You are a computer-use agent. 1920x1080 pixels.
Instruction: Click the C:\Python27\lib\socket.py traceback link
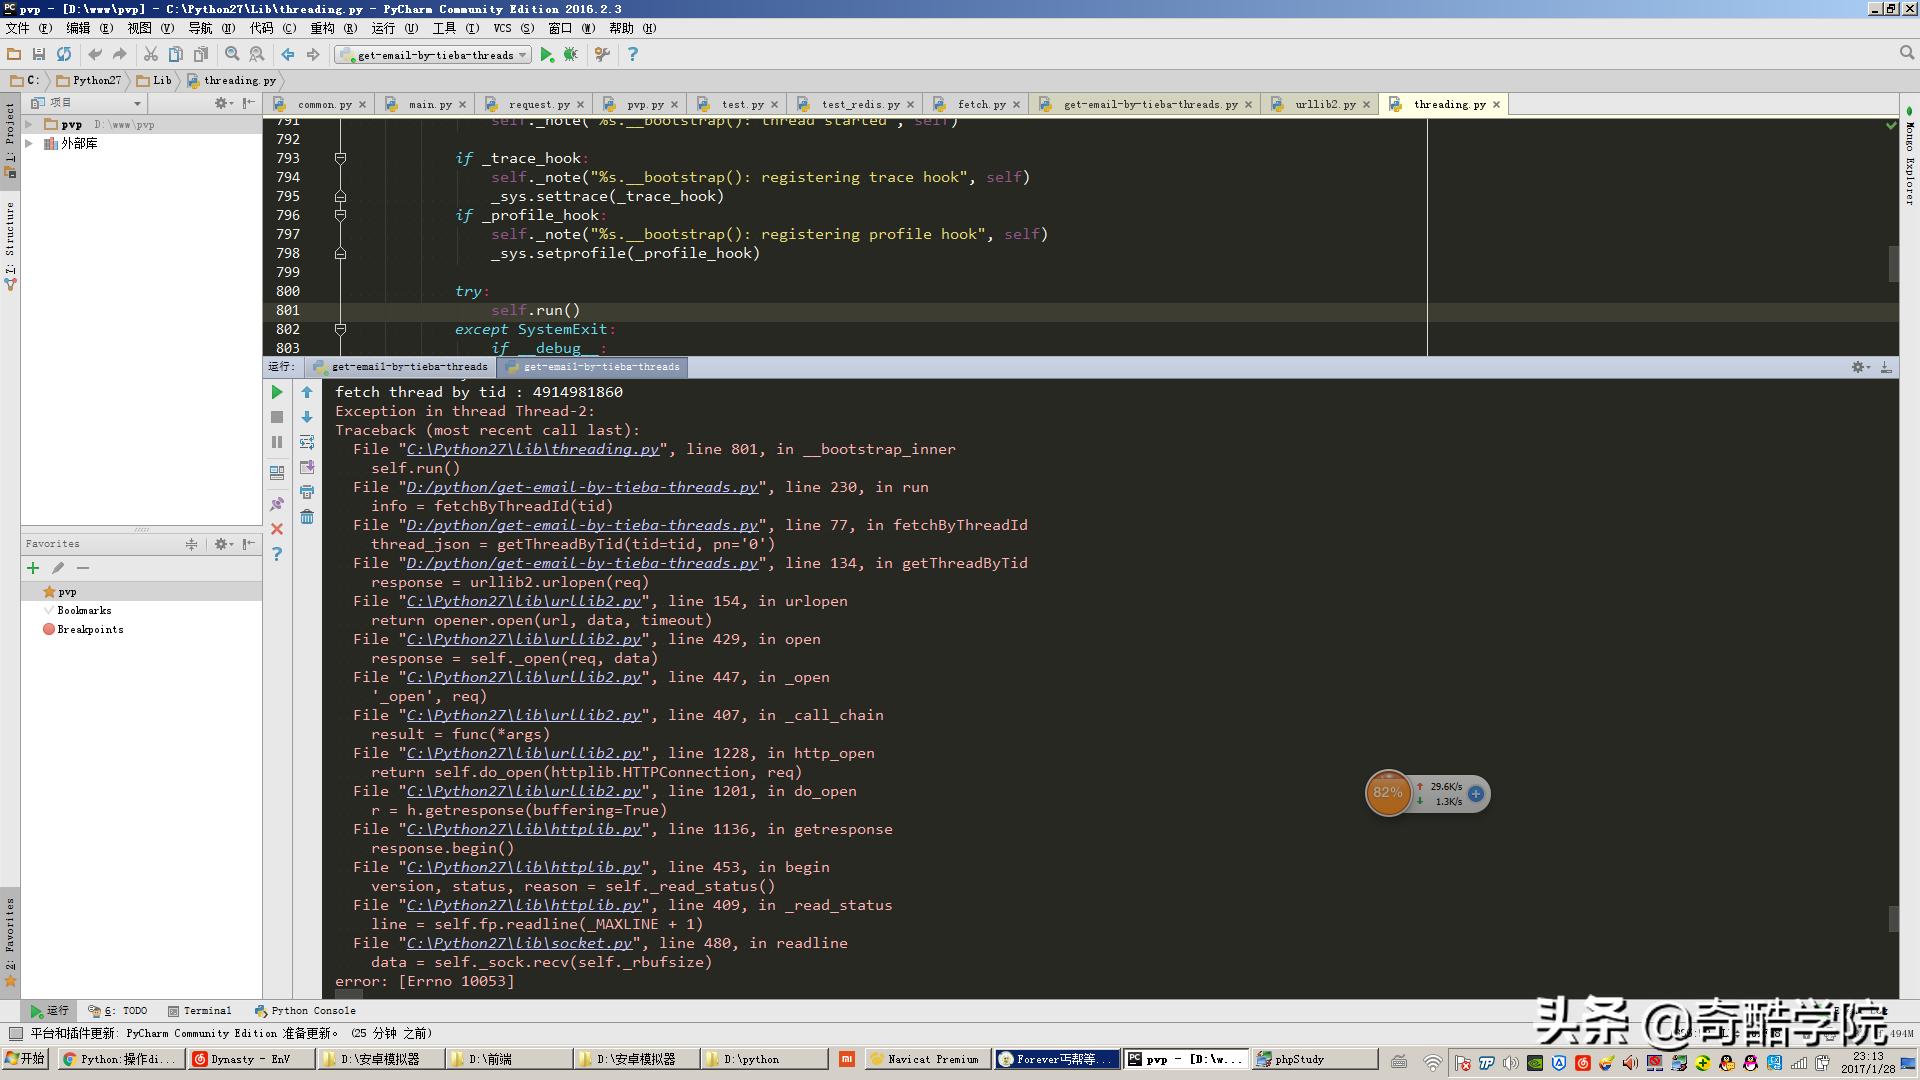pyautogui.click(x=519, y=943)
